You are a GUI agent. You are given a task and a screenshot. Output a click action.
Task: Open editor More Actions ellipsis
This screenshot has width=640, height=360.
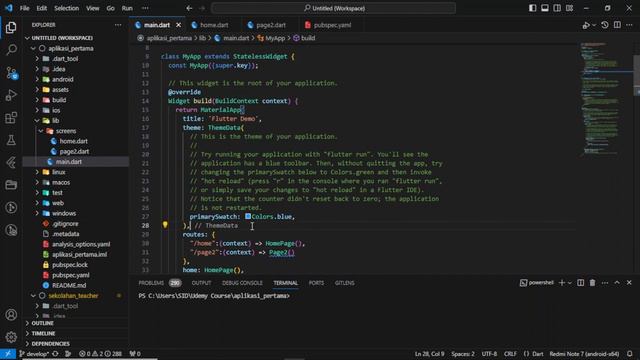click(x=629, y=25)
